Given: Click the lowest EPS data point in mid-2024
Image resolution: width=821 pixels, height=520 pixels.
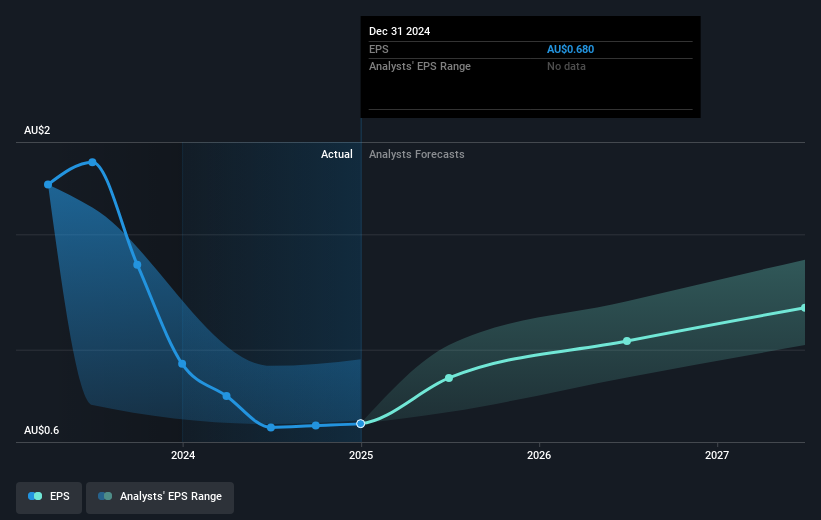Looking at the screenshot, I should (271, 427).
